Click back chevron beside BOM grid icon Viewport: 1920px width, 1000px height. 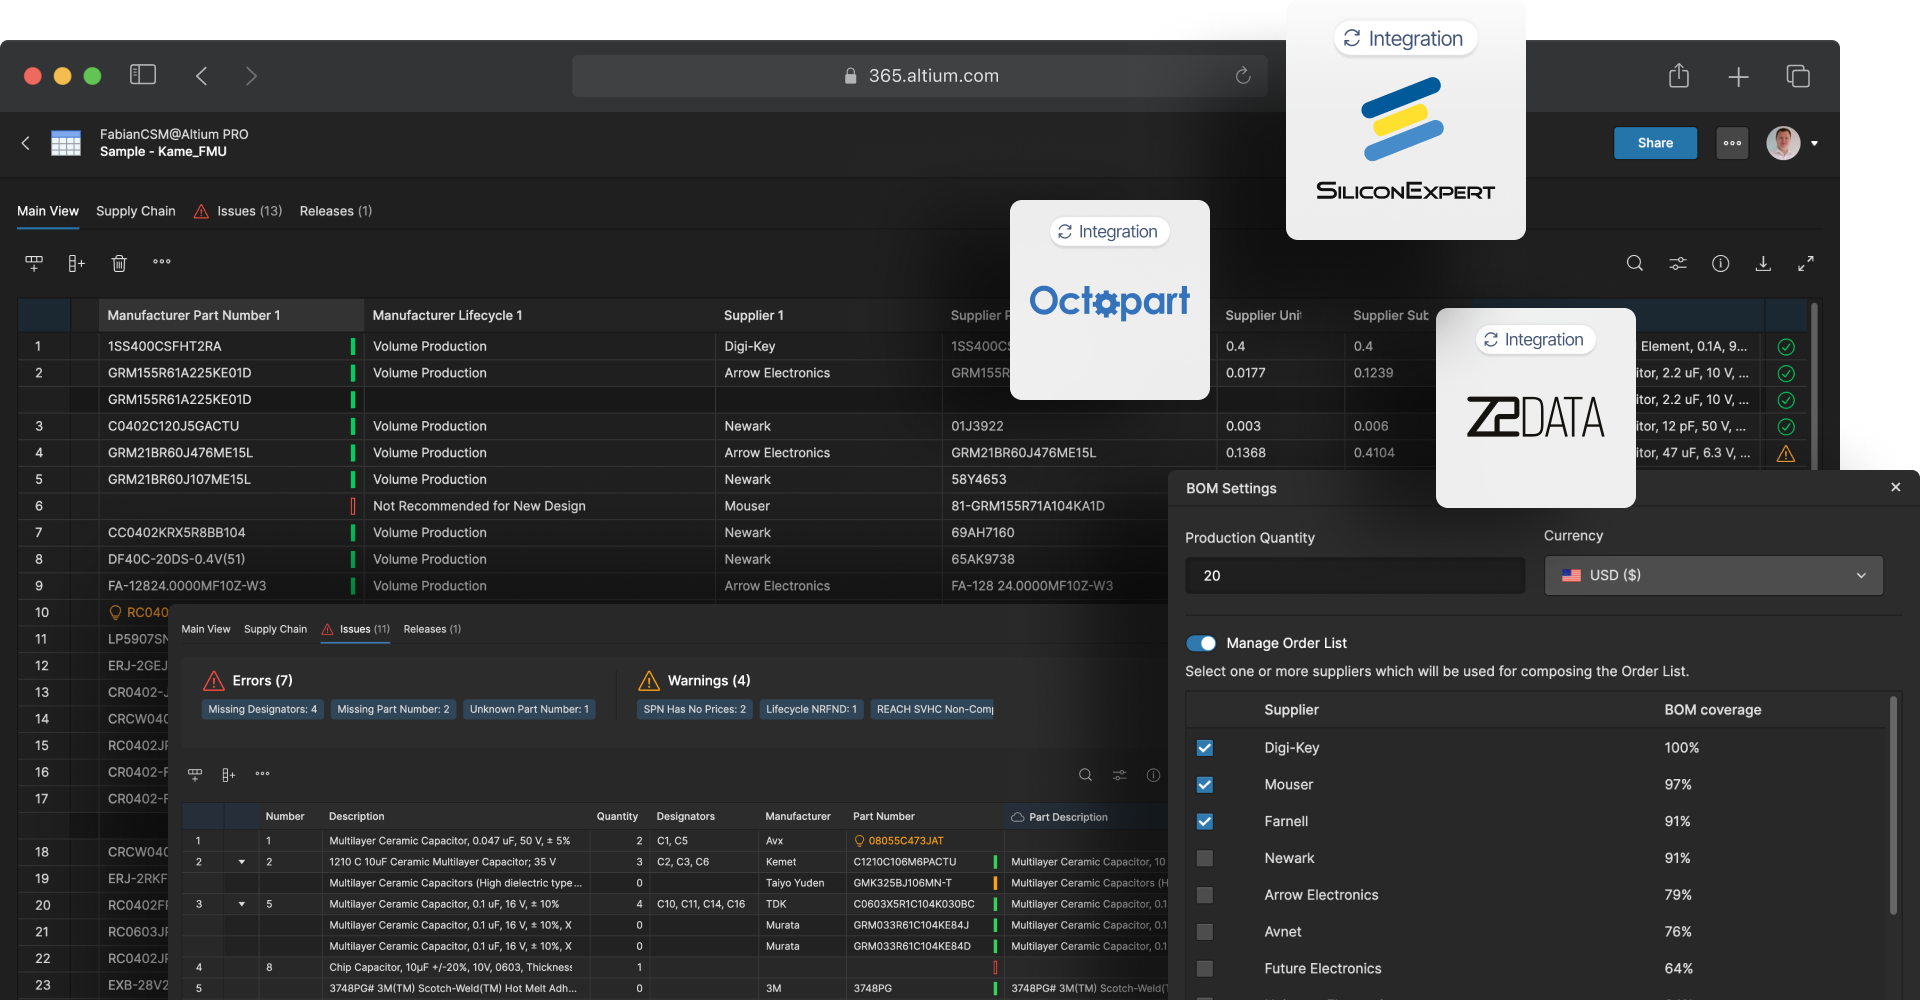click(26, 143)
